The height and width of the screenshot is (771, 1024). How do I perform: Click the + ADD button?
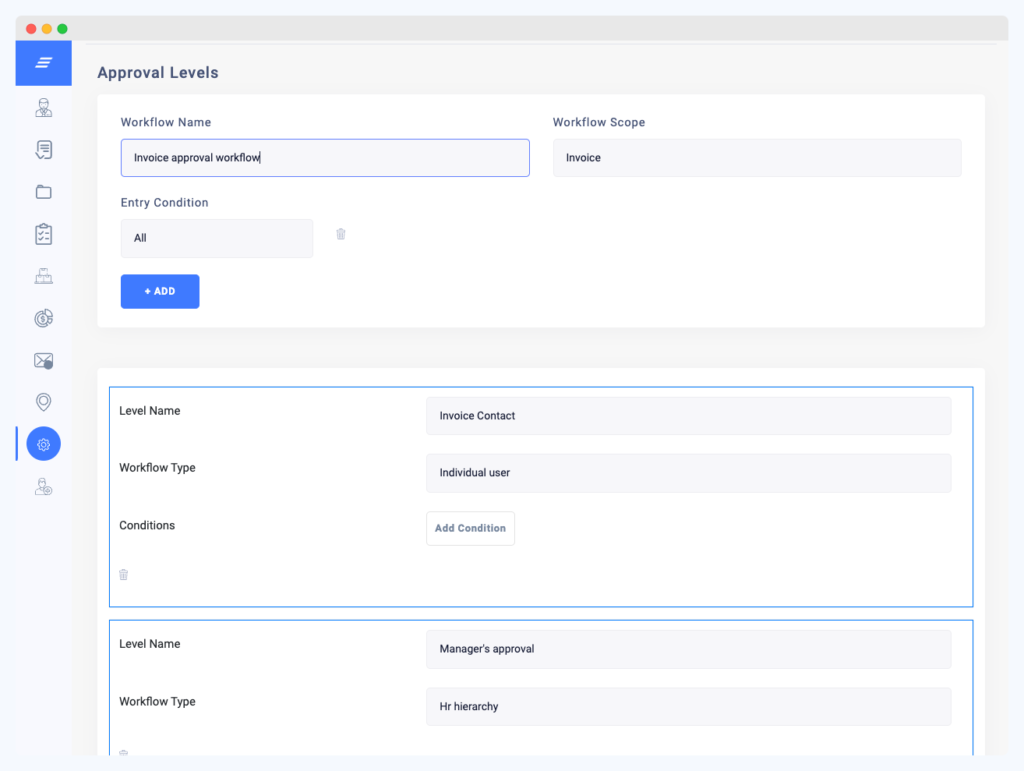click(x=159, y=291)
